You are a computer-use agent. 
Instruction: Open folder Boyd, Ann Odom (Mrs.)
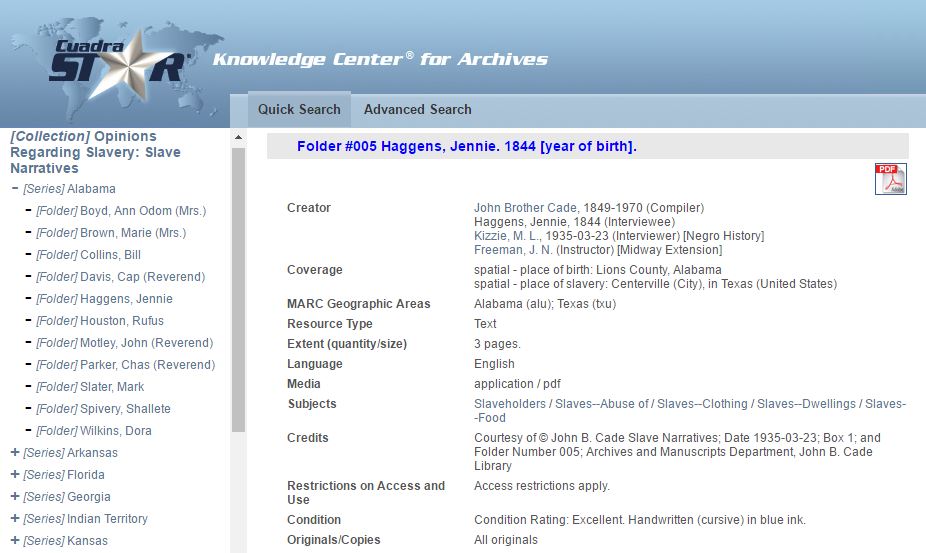pos(121,211)
